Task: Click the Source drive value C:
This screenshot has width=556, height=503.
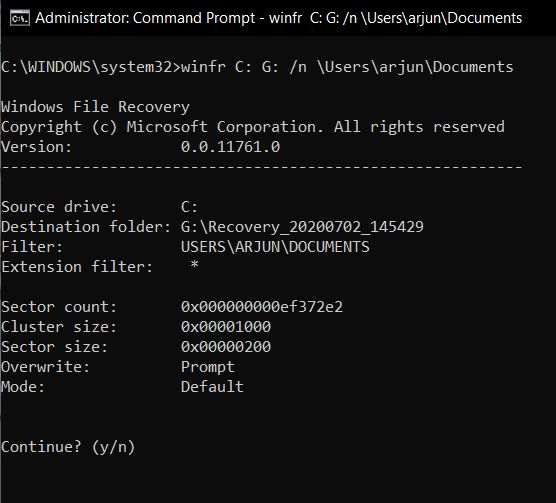Action: 189,207
